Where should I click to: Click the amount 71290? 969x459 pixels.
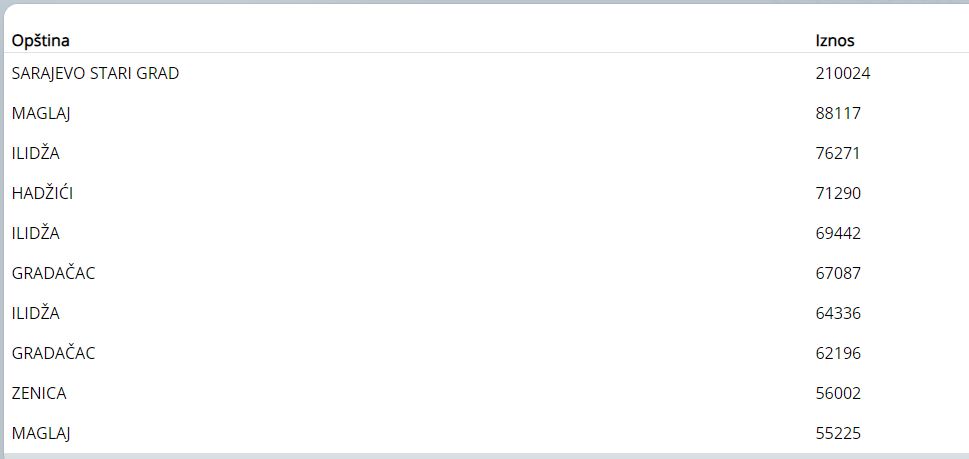point(838,193)
